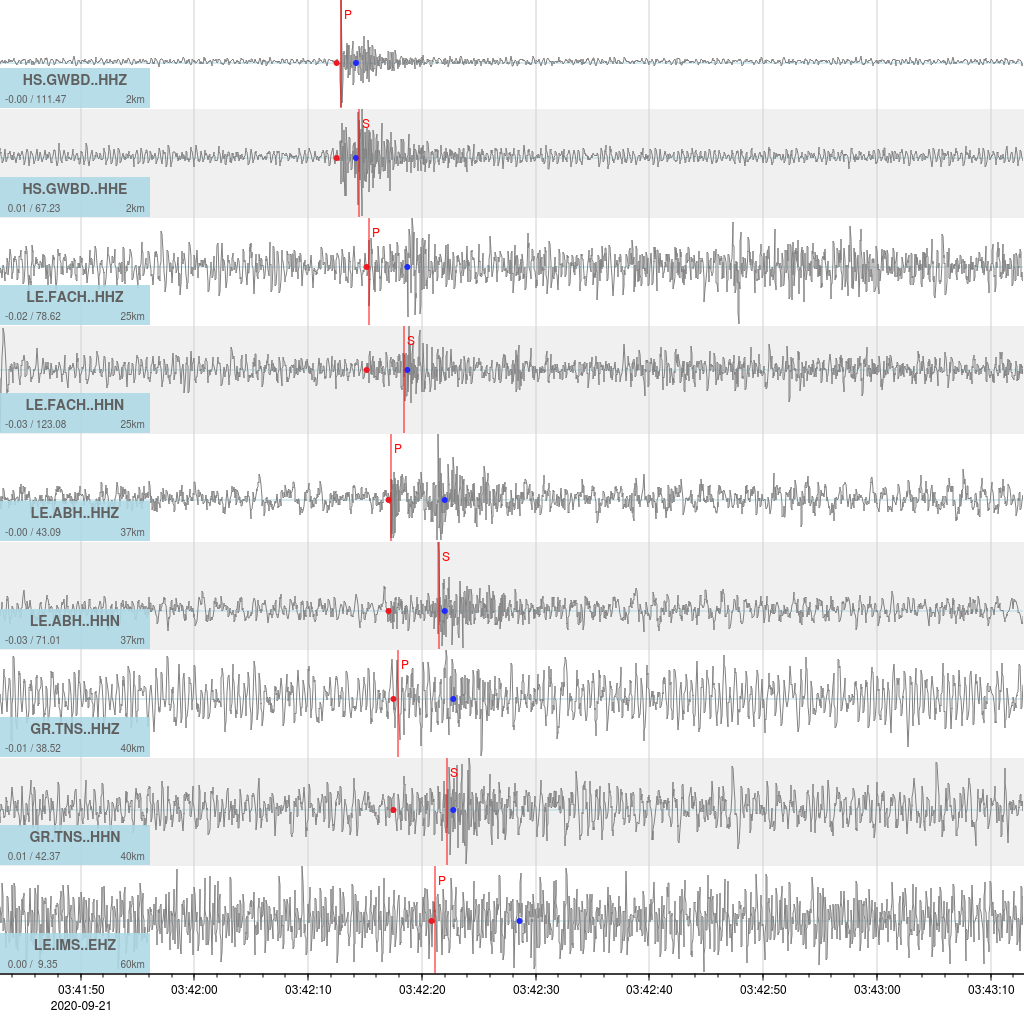Select the HS.GWBD..HHZ channel label

[x=75, y=81]
